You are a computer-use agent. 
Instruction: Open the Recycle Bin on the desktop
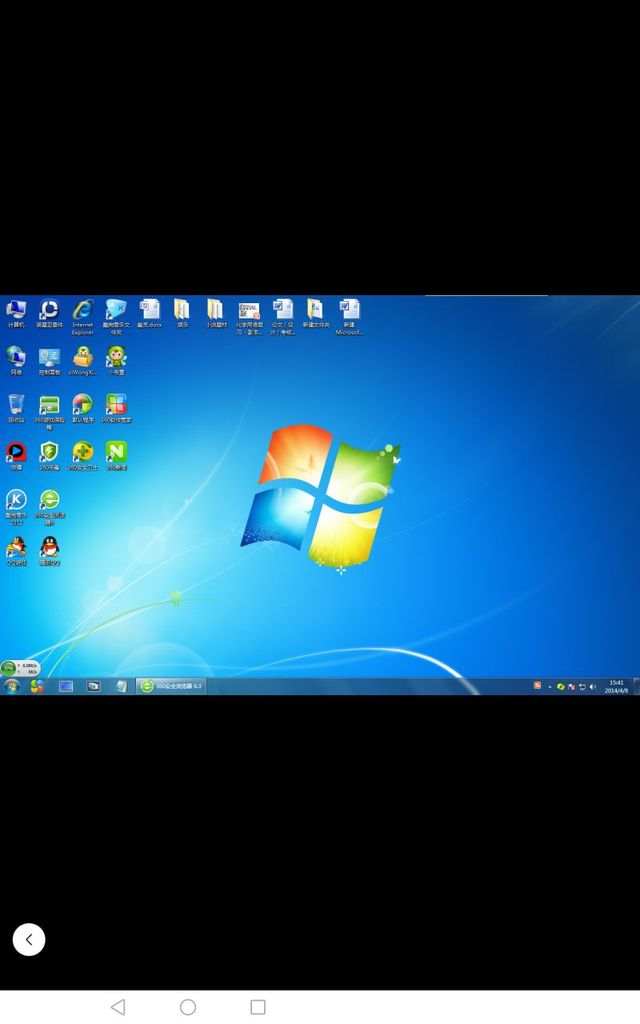[x=16, y=405]
